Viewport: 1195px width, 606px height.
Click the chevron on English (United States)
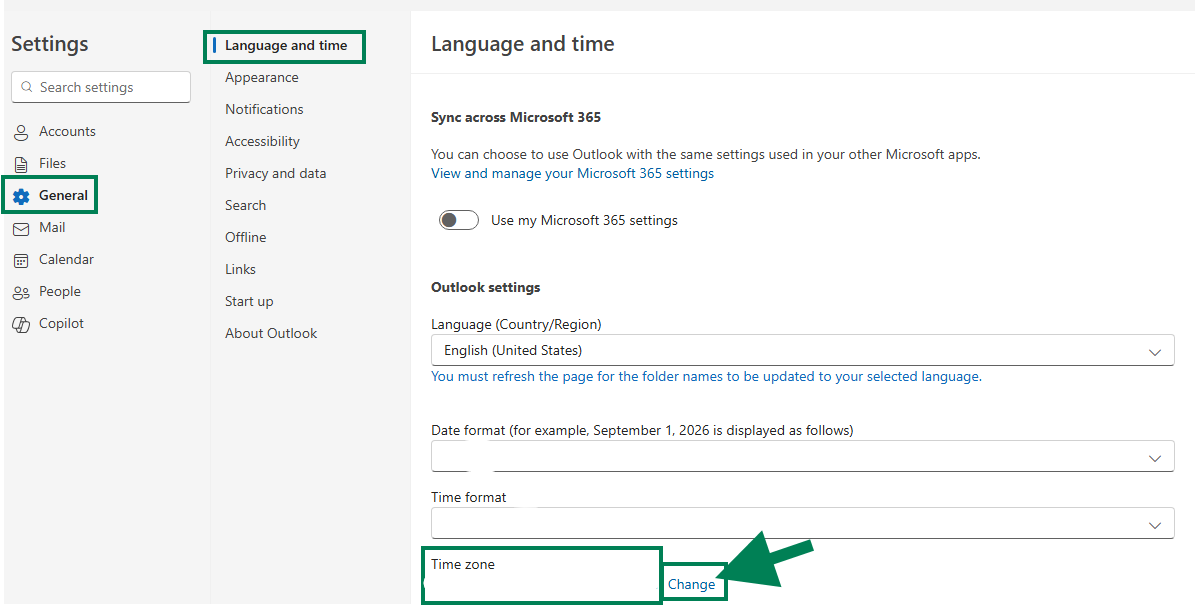pyautogui.click(x=1155, y=352)
